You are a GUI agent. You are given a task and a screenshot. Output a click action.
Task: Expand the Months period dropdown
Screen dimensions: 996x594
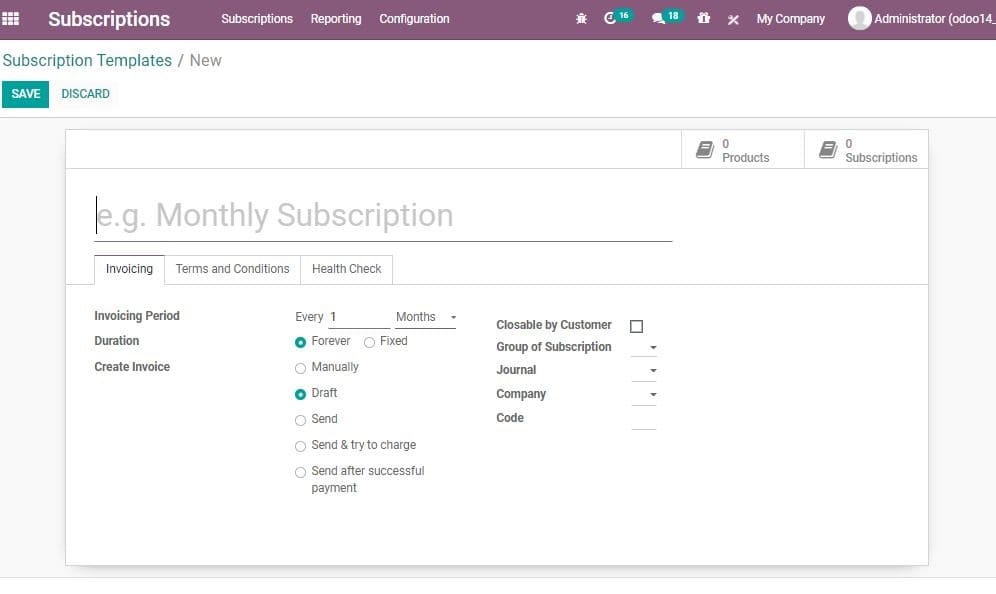426,317
